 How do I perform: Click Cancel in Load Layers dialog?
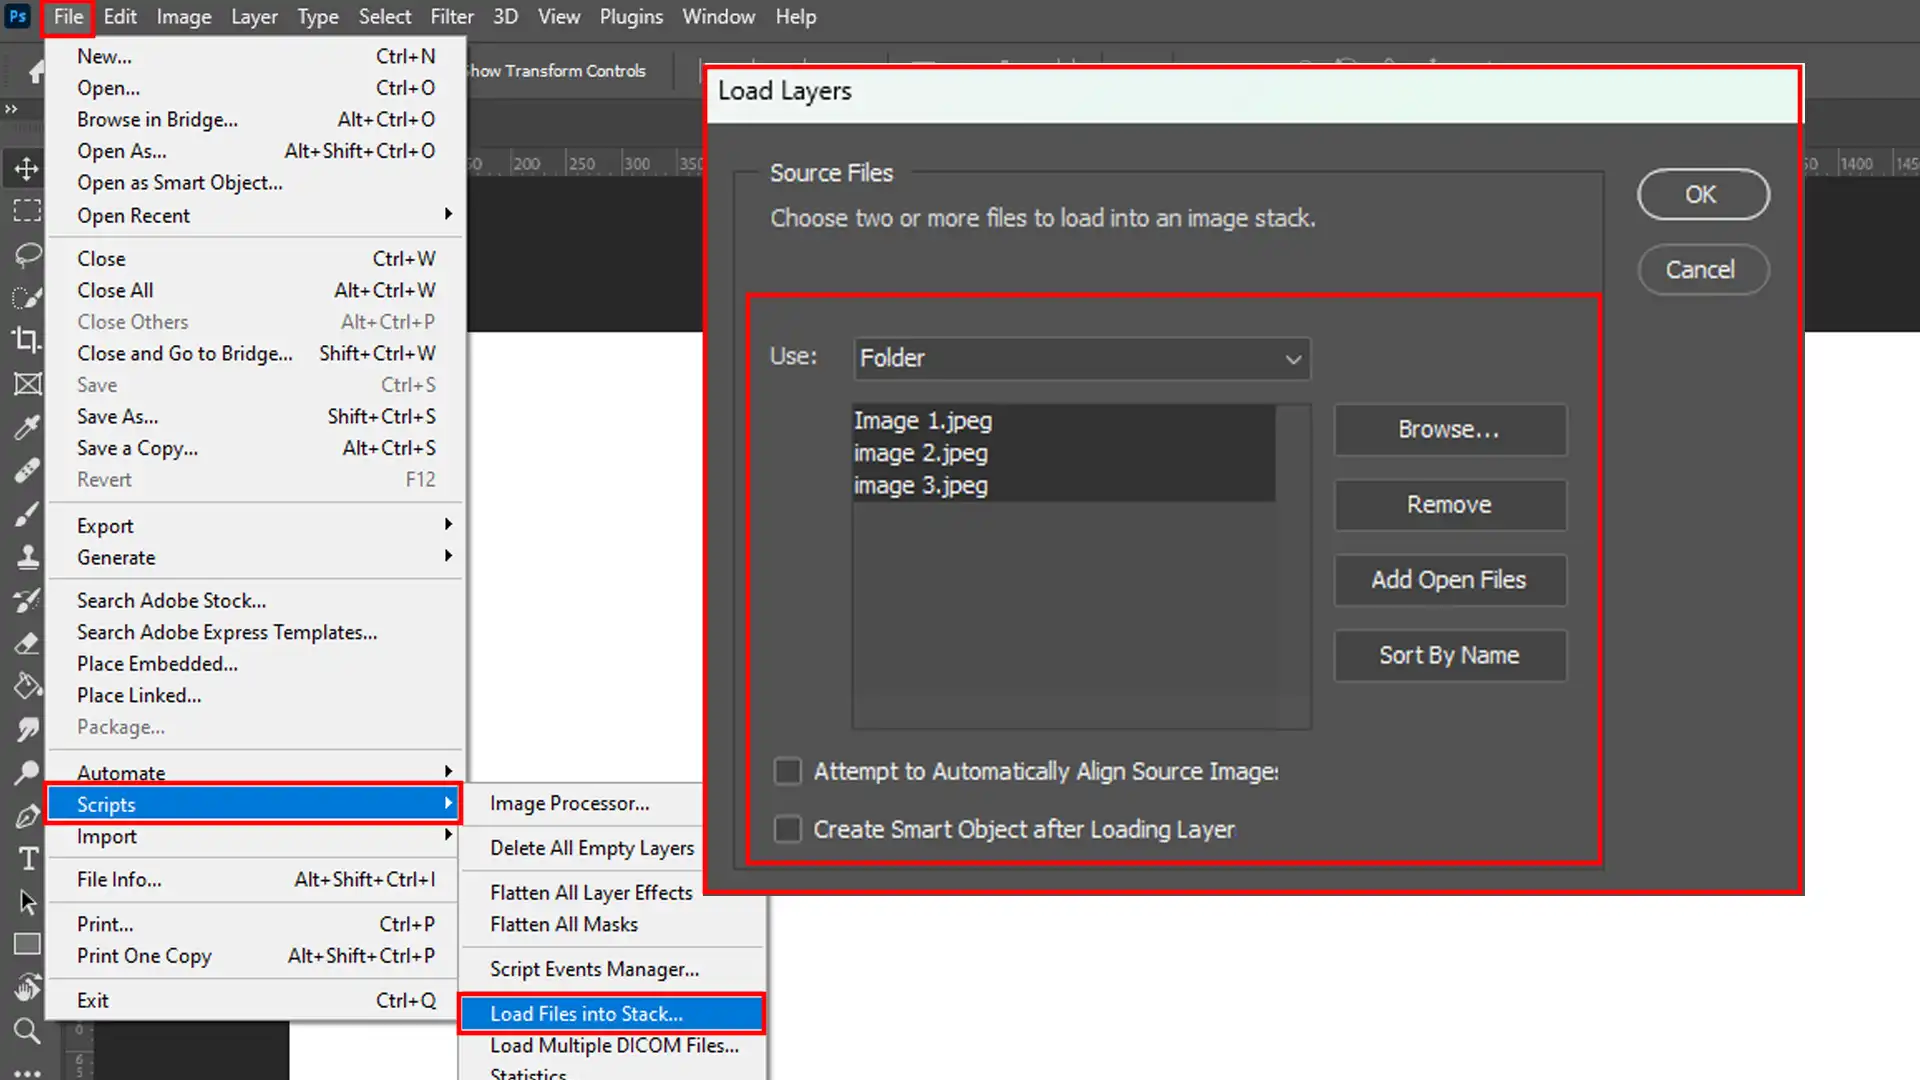(x=1703, y=270)
